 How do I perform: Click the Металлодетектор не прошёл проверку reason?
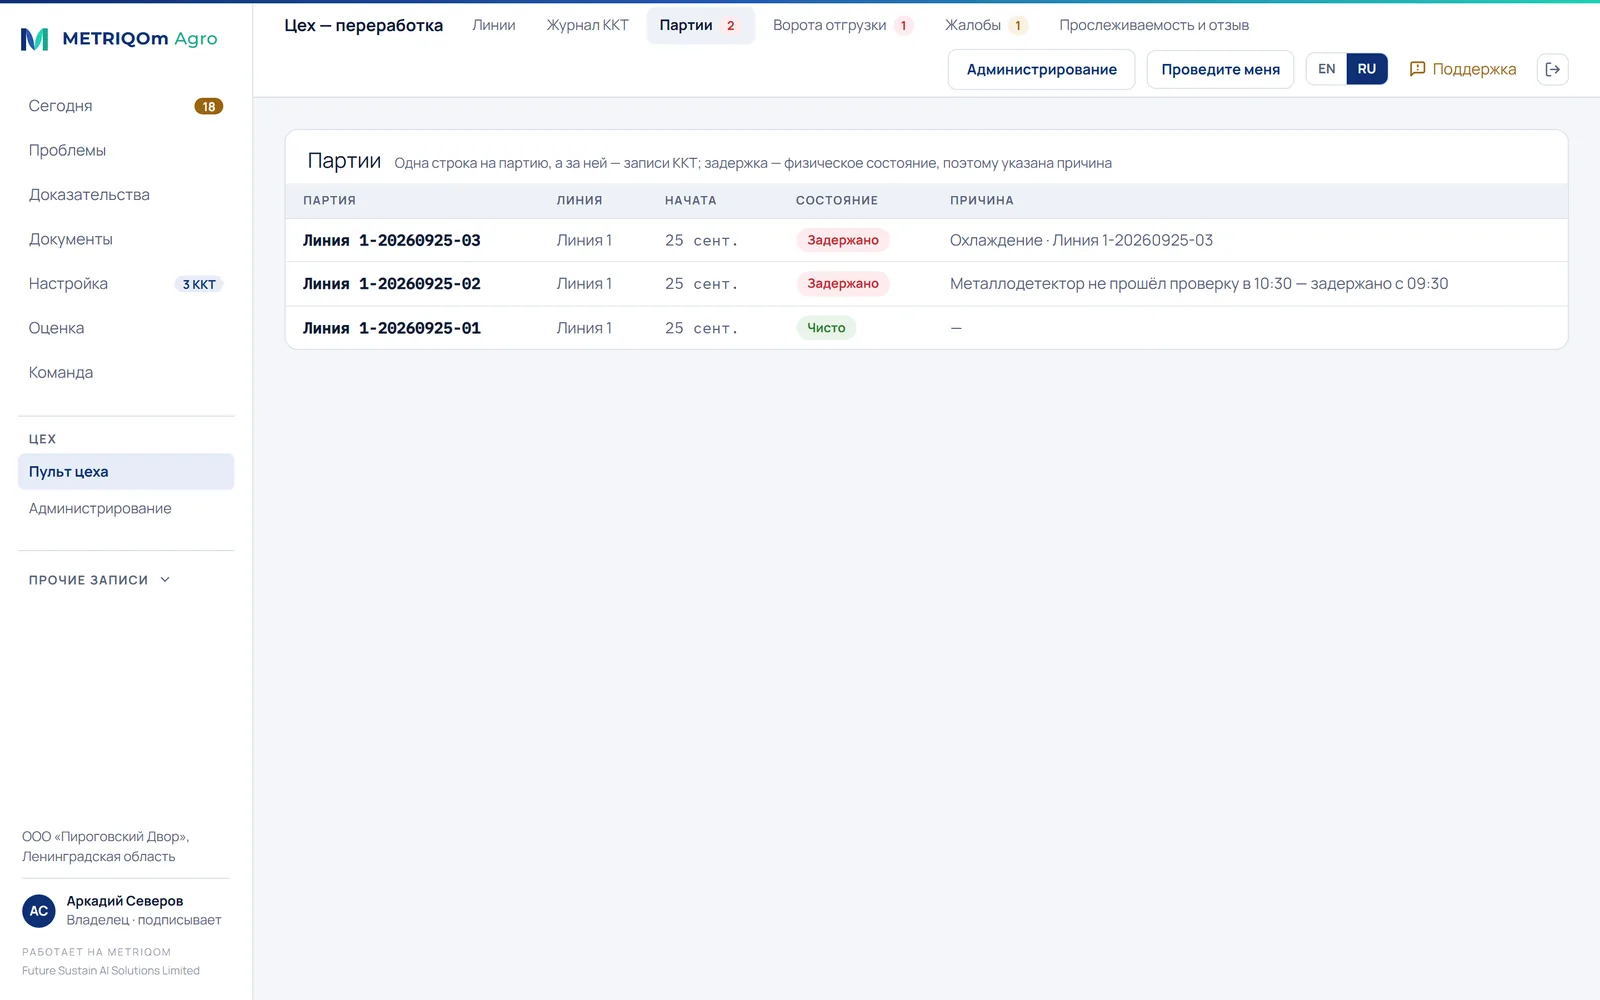click(x=1199, y=284)
